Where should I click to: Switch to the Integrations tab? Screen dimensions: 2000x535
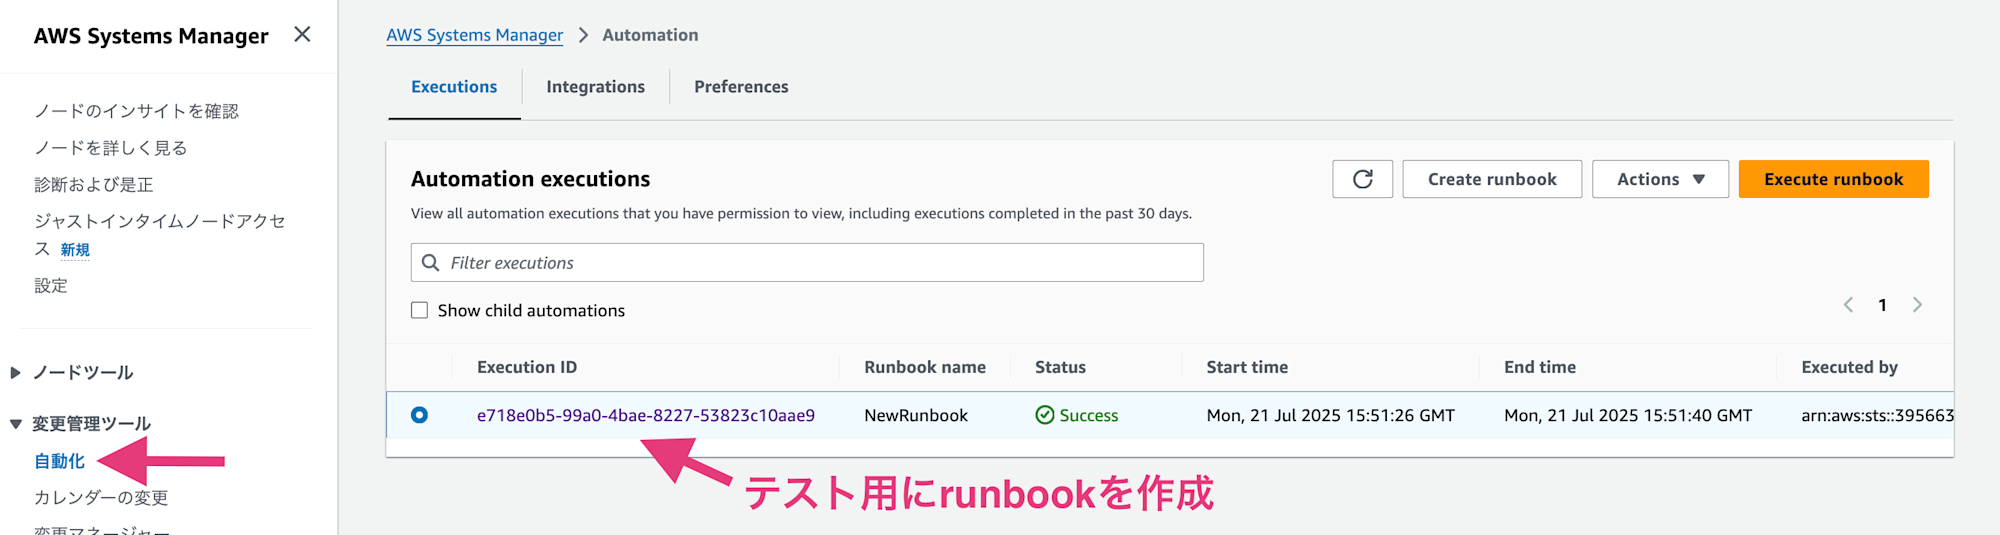pos(595,87)
